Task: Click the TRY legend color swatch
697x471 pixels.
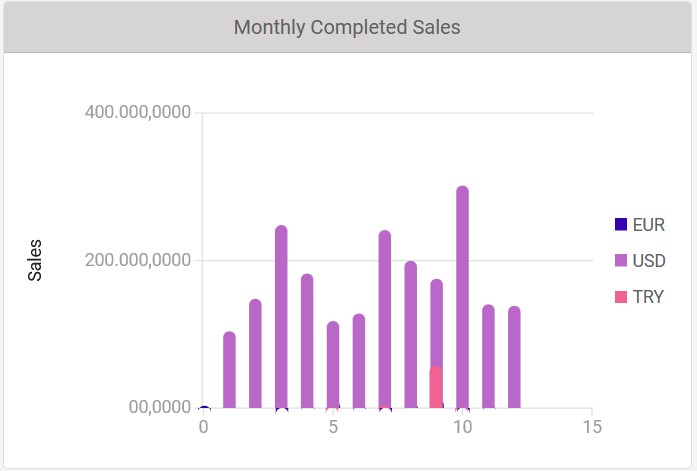Action: coord(620,297)
